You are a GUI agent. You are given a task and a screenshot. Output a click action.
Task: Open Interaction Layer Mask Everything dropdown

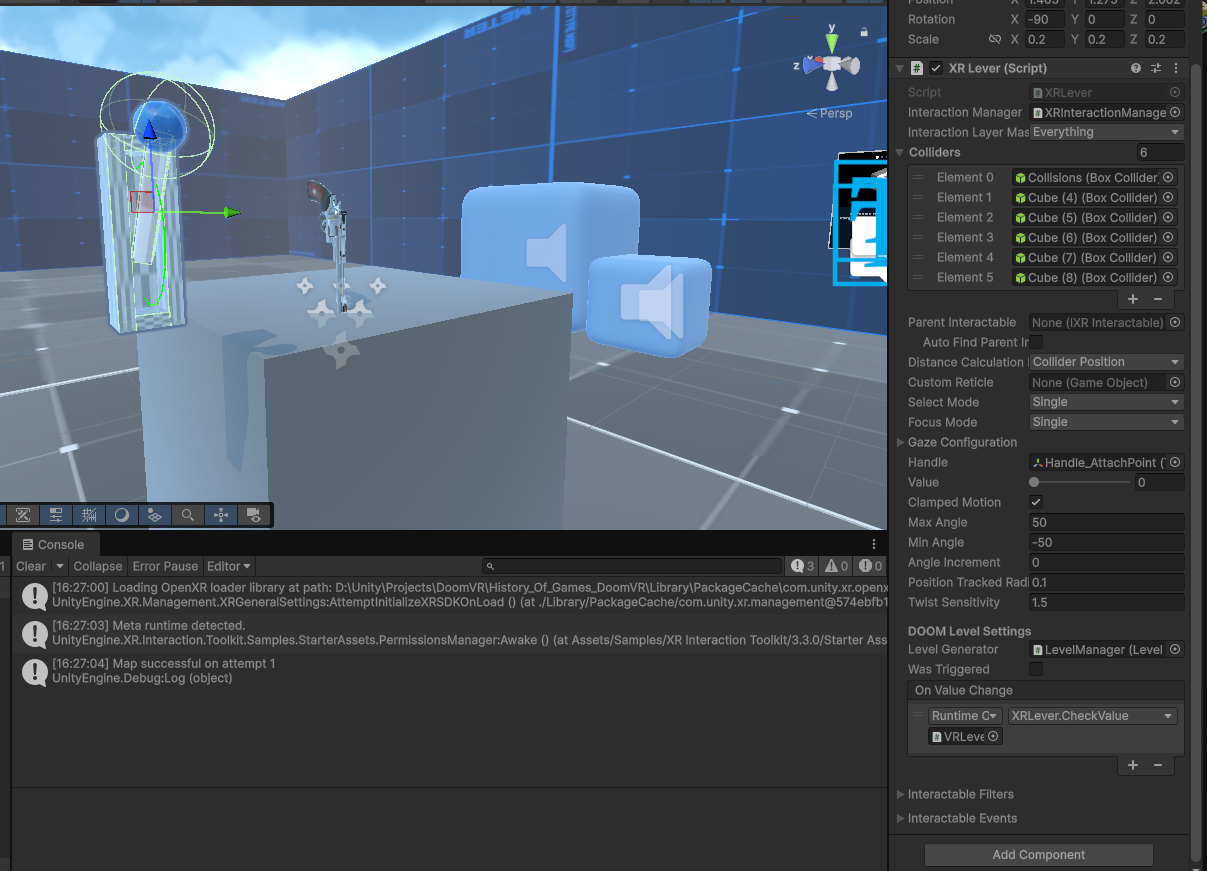(x=1106, y=132)
